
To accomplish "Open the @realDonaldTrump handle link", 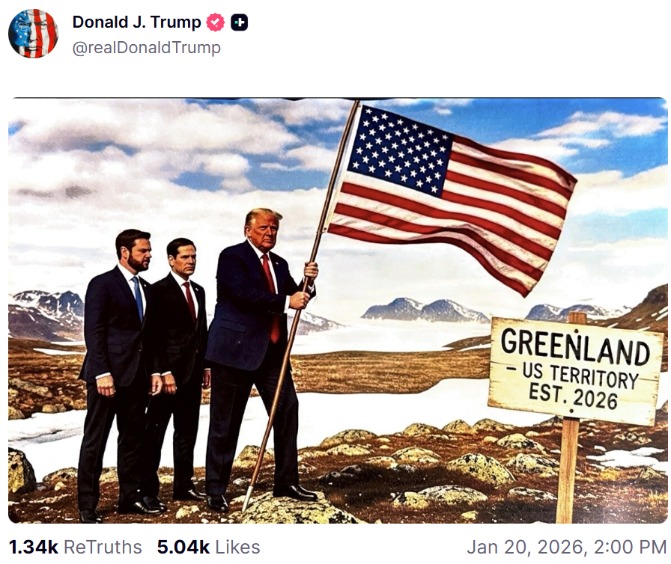I will 146,47.
